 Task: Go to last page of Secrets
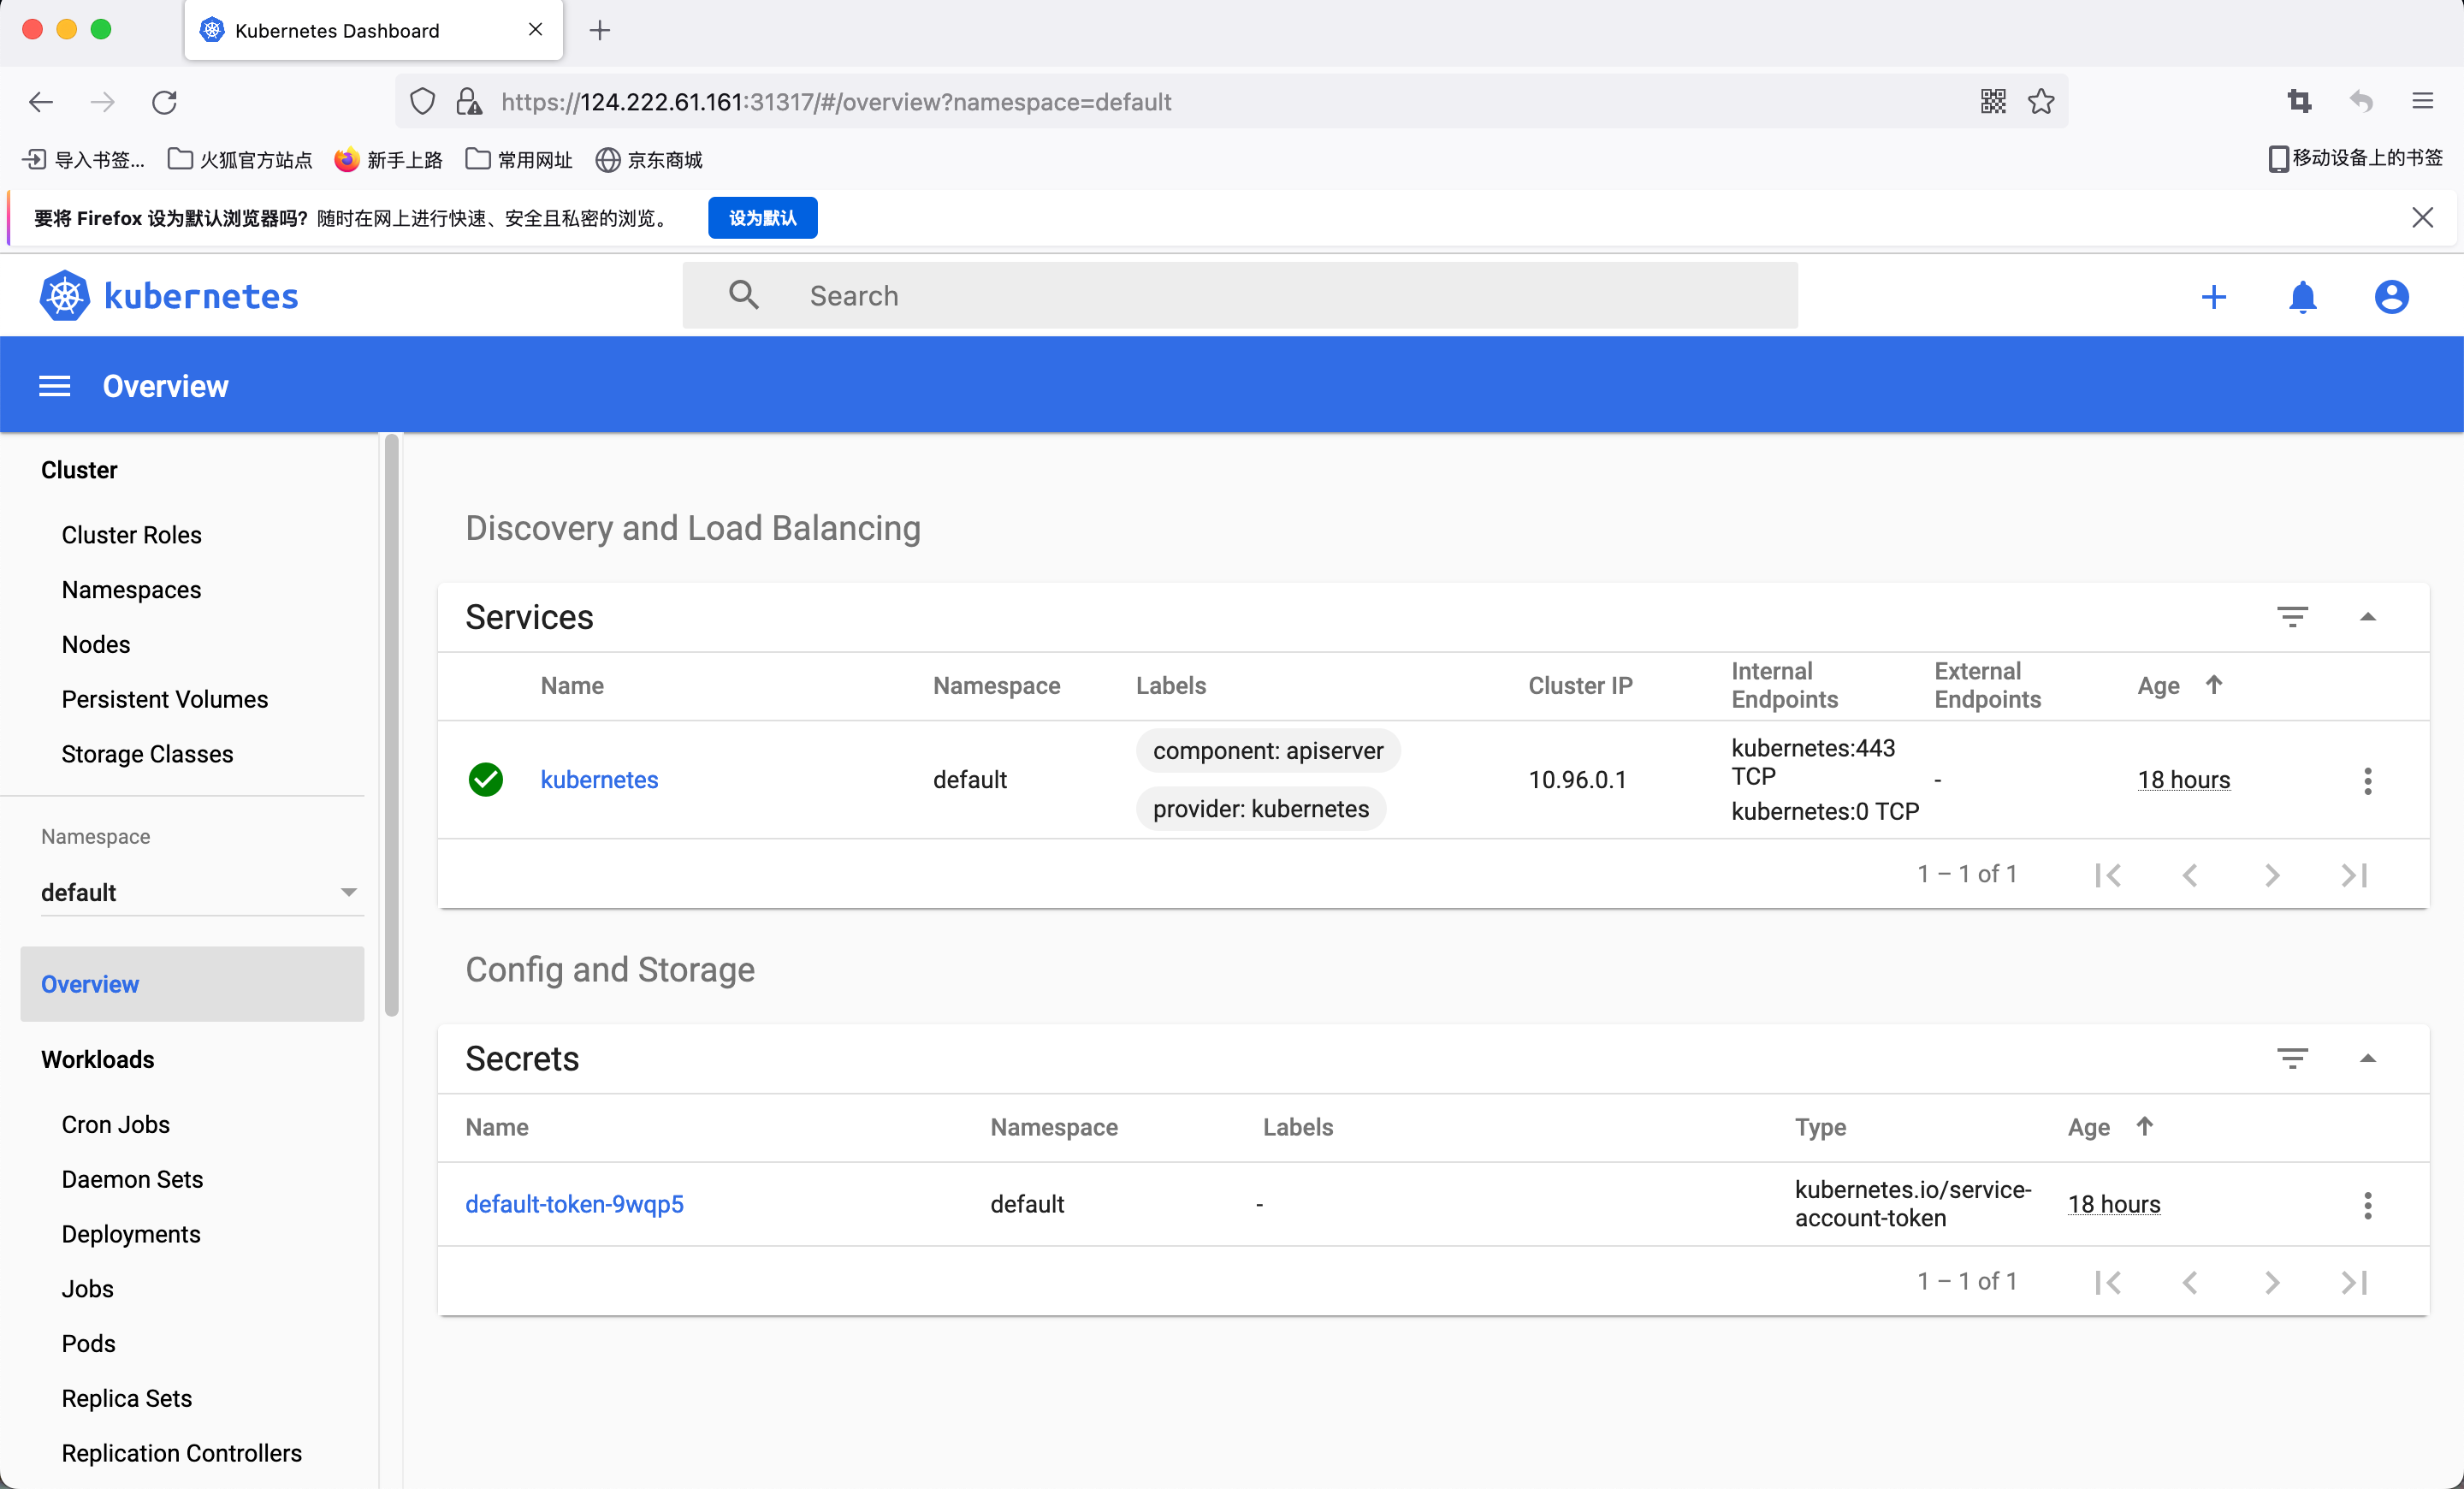(x=2354, y=1282)
